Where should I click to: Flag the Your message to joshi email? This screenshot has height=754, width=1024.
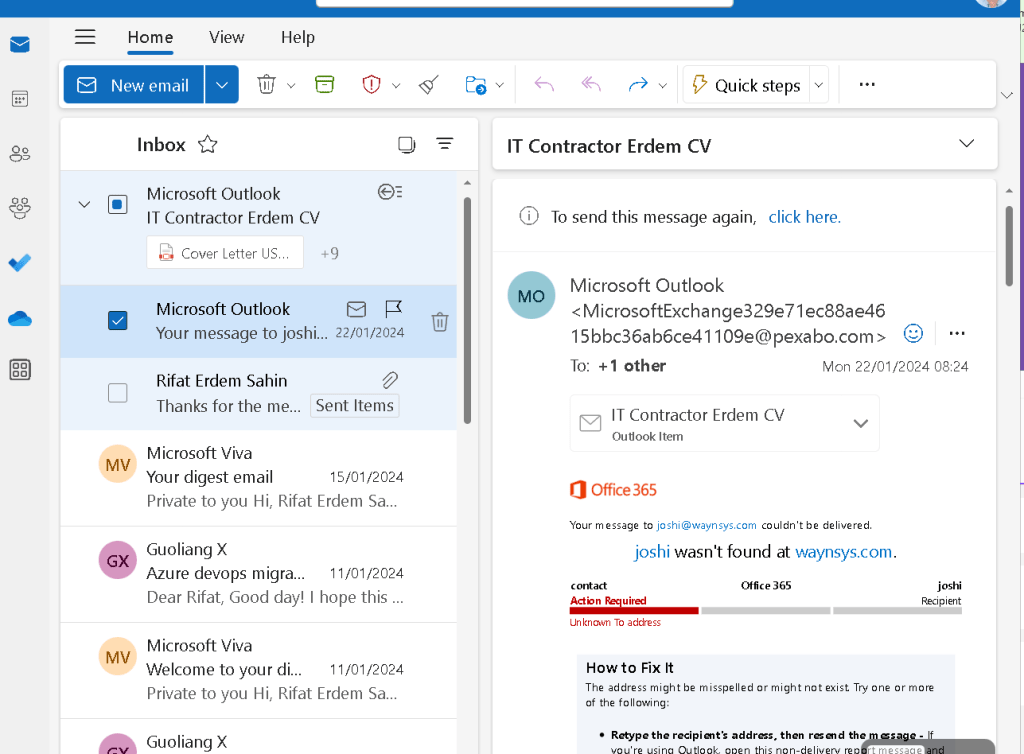coord(393,308)
